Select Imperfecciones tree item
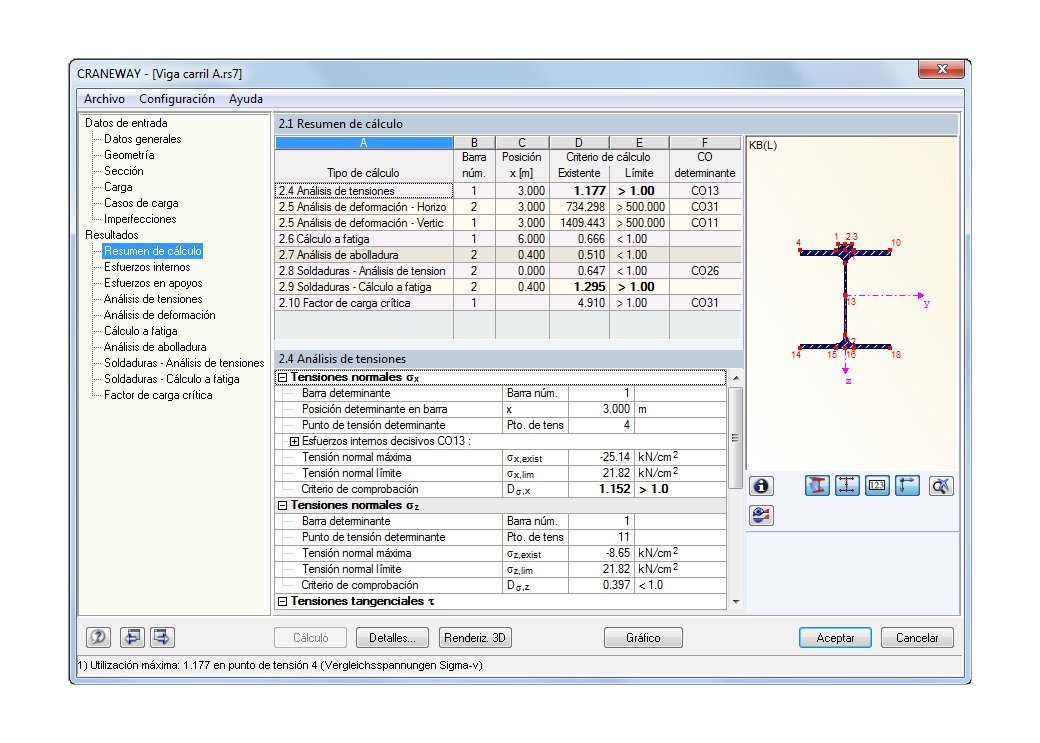The width and height of the screenshot is (1040, 743). point(140,219)
